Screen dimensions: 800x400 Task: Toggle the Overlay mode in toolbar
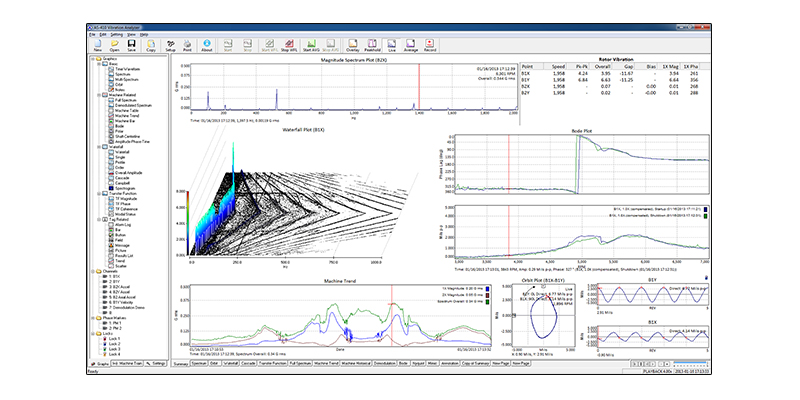click(353, 45)
